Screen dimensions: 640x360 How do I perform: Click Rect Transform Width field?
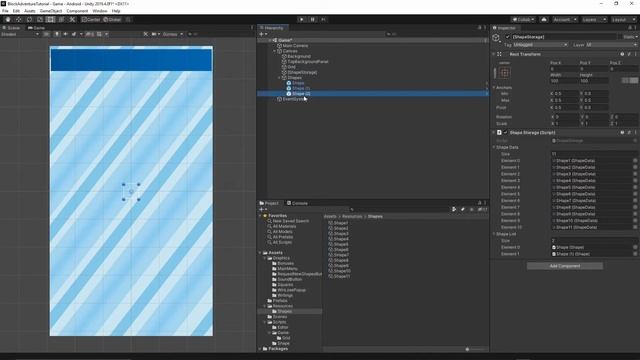[x=564, y=81]
